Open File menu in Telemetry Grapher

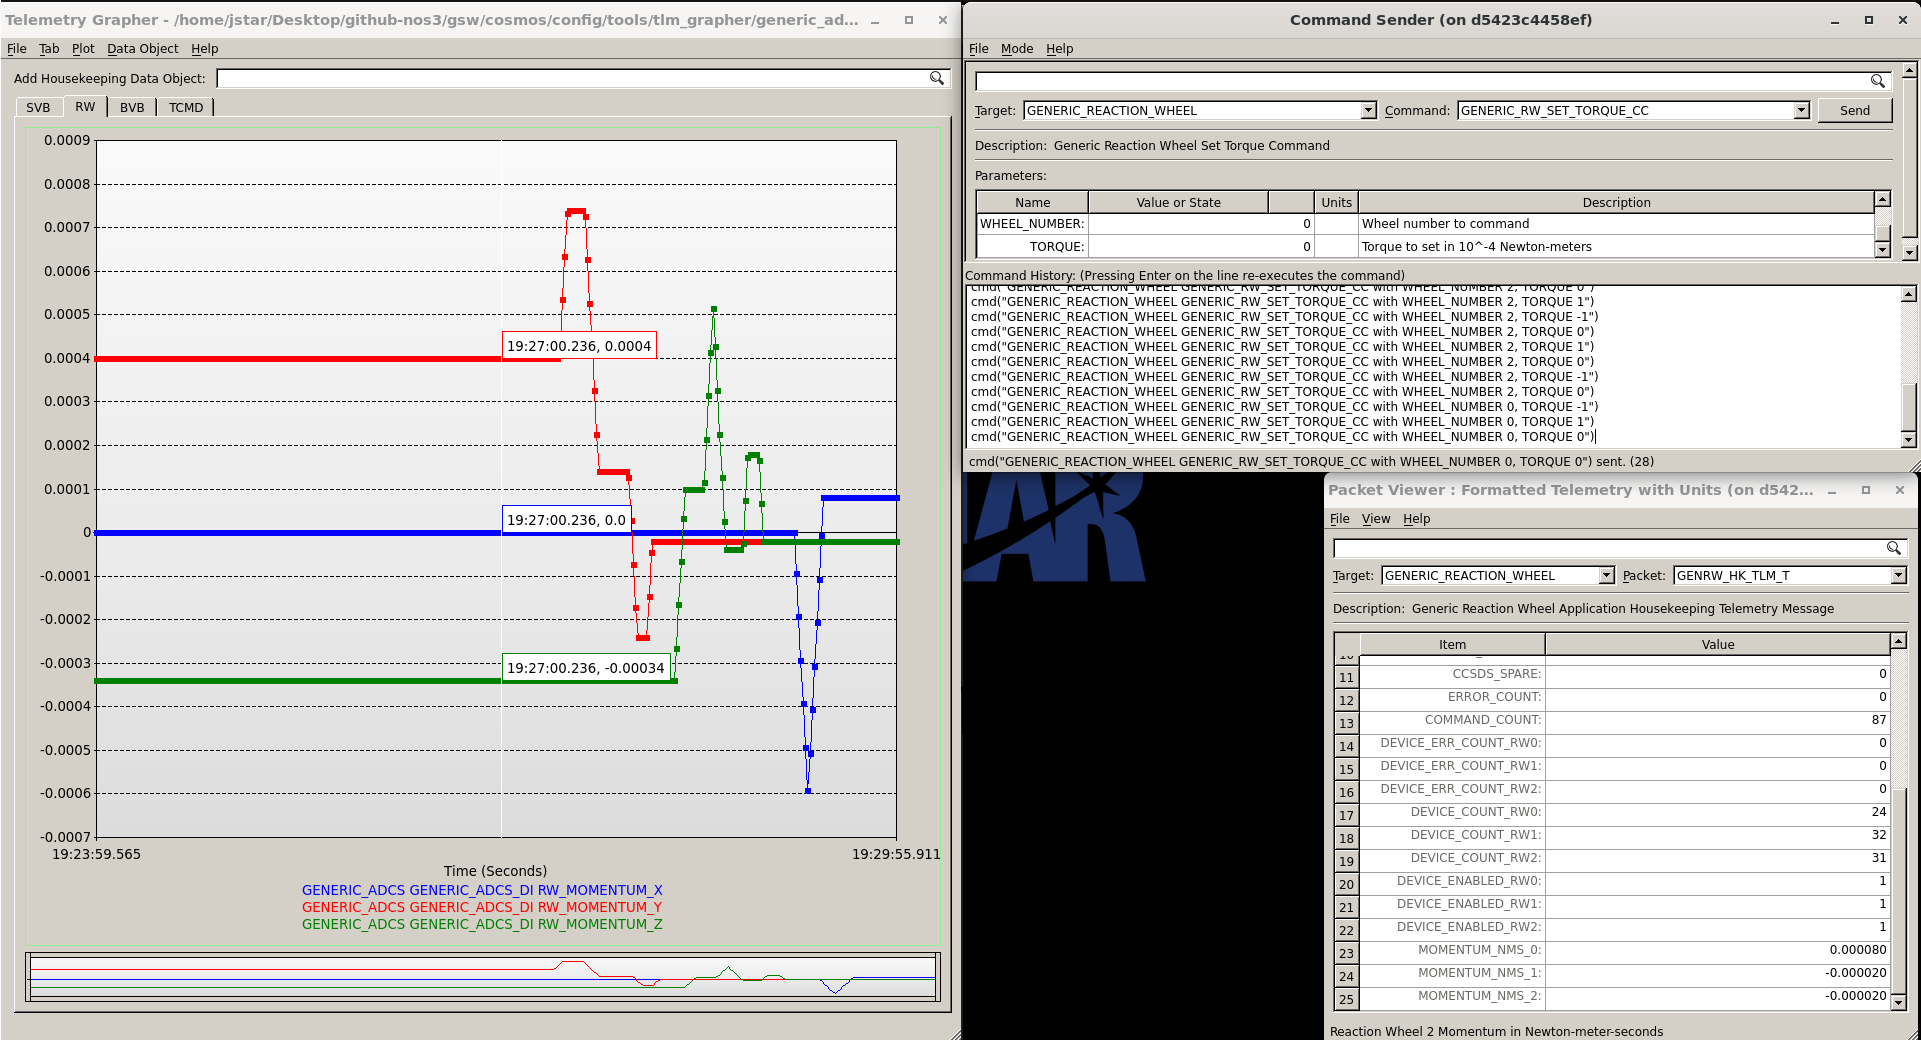pos(17,48)
